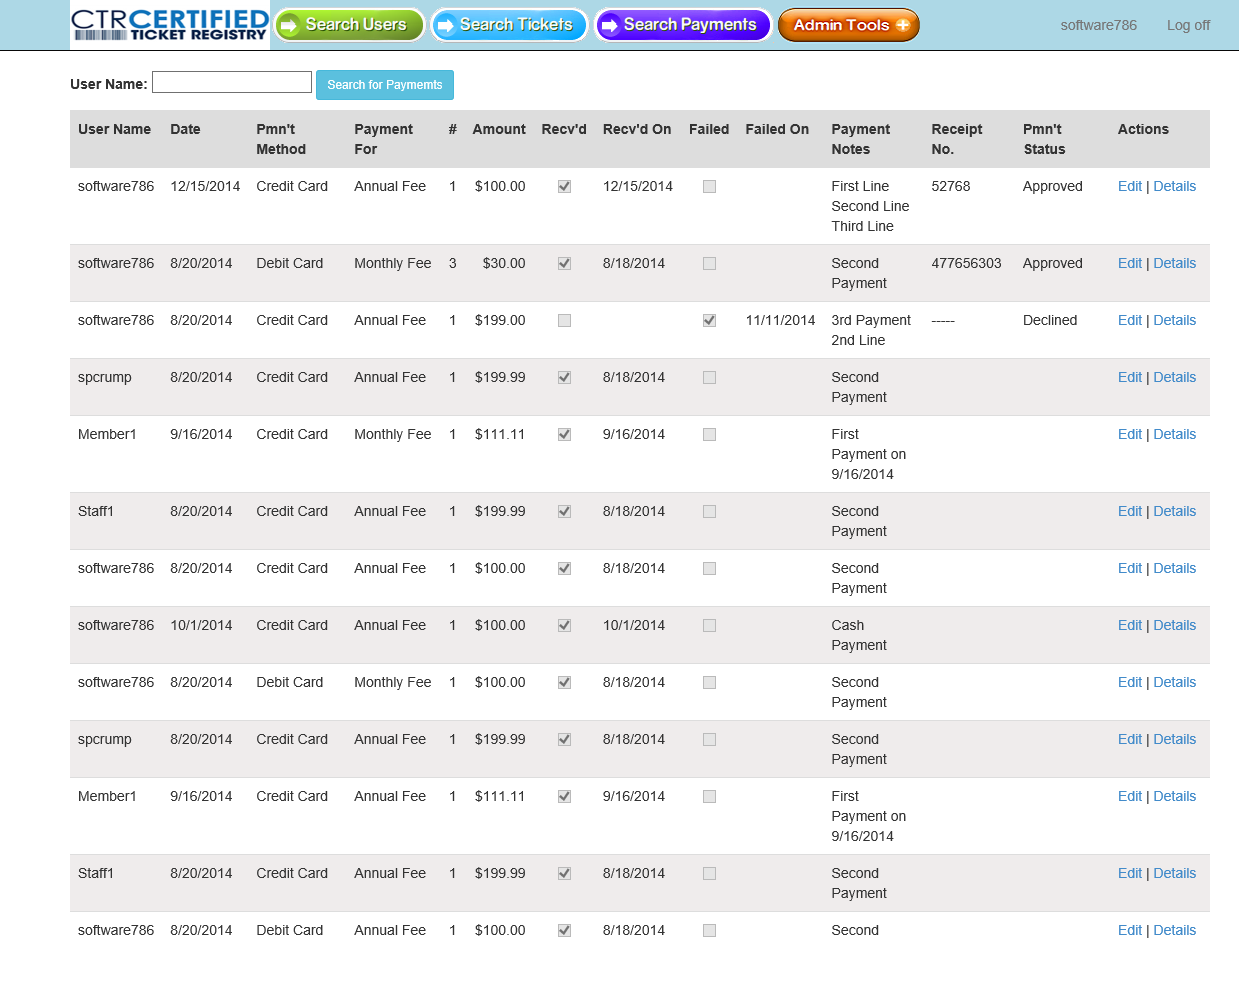
Task: View Details of the Declined payment
Action: point(1174,320)
